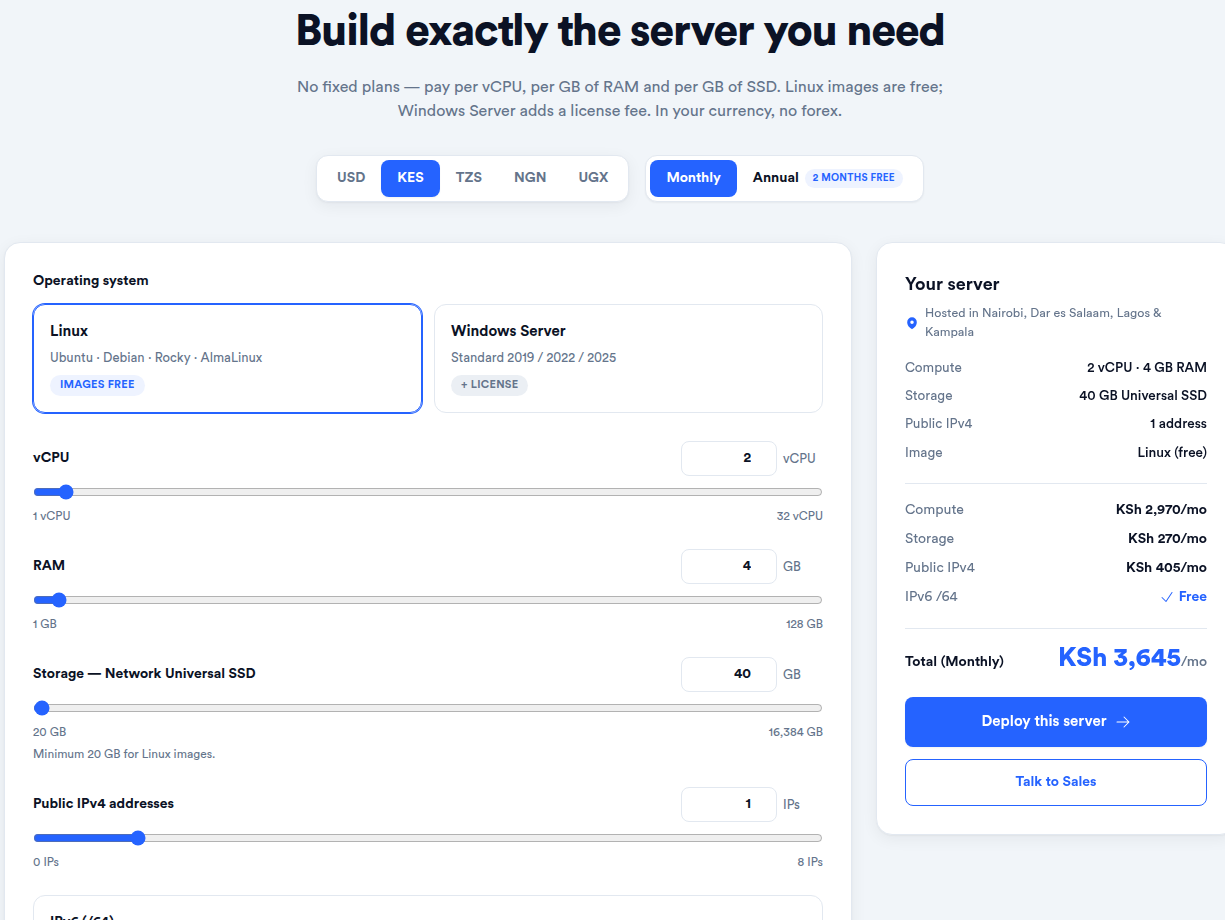
Task: Click the Operating system section label
Action: [91, 281]
